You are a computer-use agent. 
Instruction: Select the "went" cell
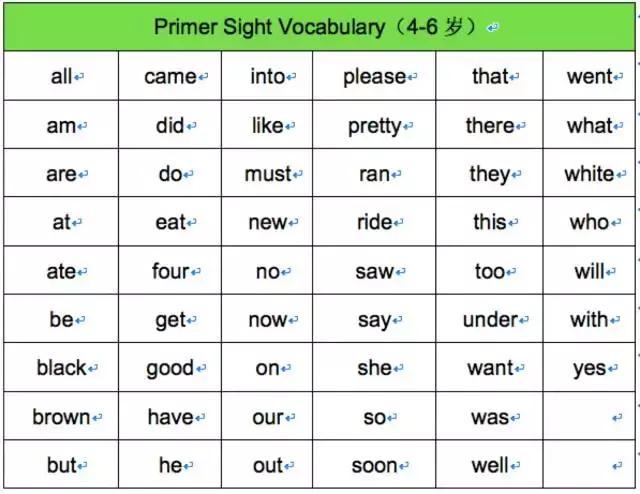click(589, 77)
